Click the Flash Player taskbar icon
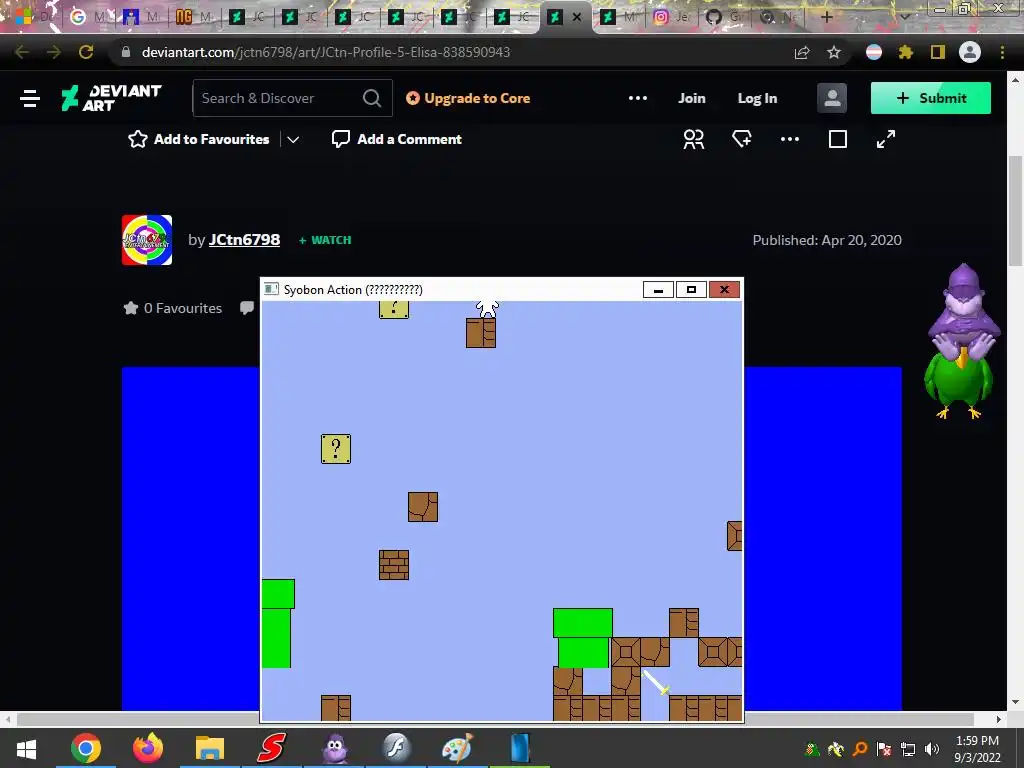1024x768 pixels. pyautogui.click(x=396, y=749)
